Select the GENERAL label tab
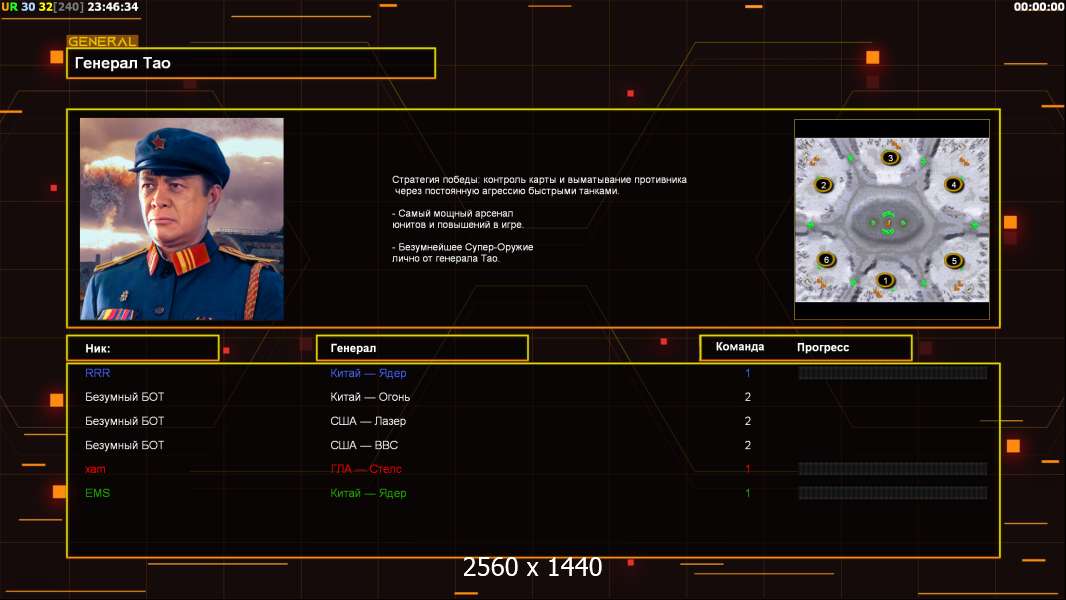This screenshot has width=1066, height=600. coord(103,41)
